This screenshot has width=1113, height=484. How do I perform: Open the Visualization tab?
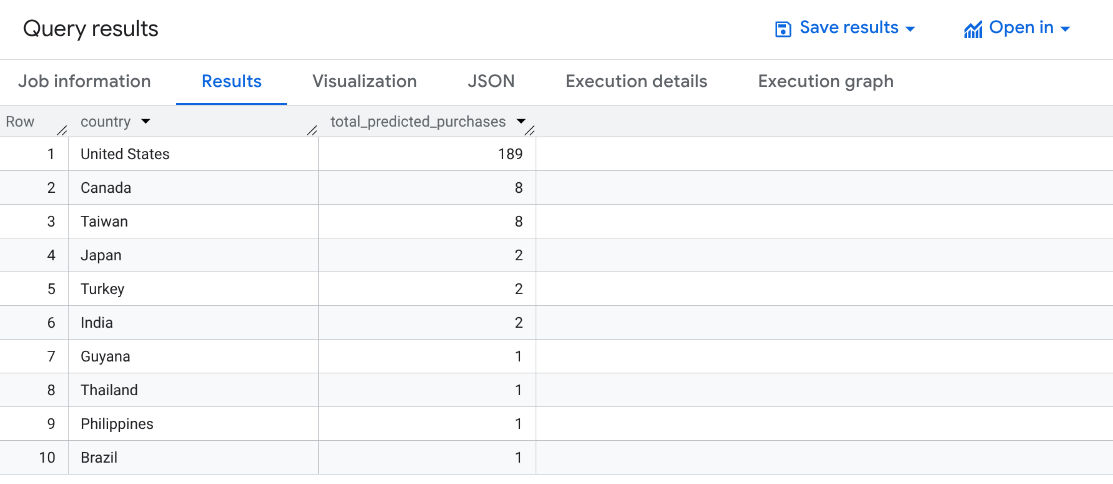(364, 82)
